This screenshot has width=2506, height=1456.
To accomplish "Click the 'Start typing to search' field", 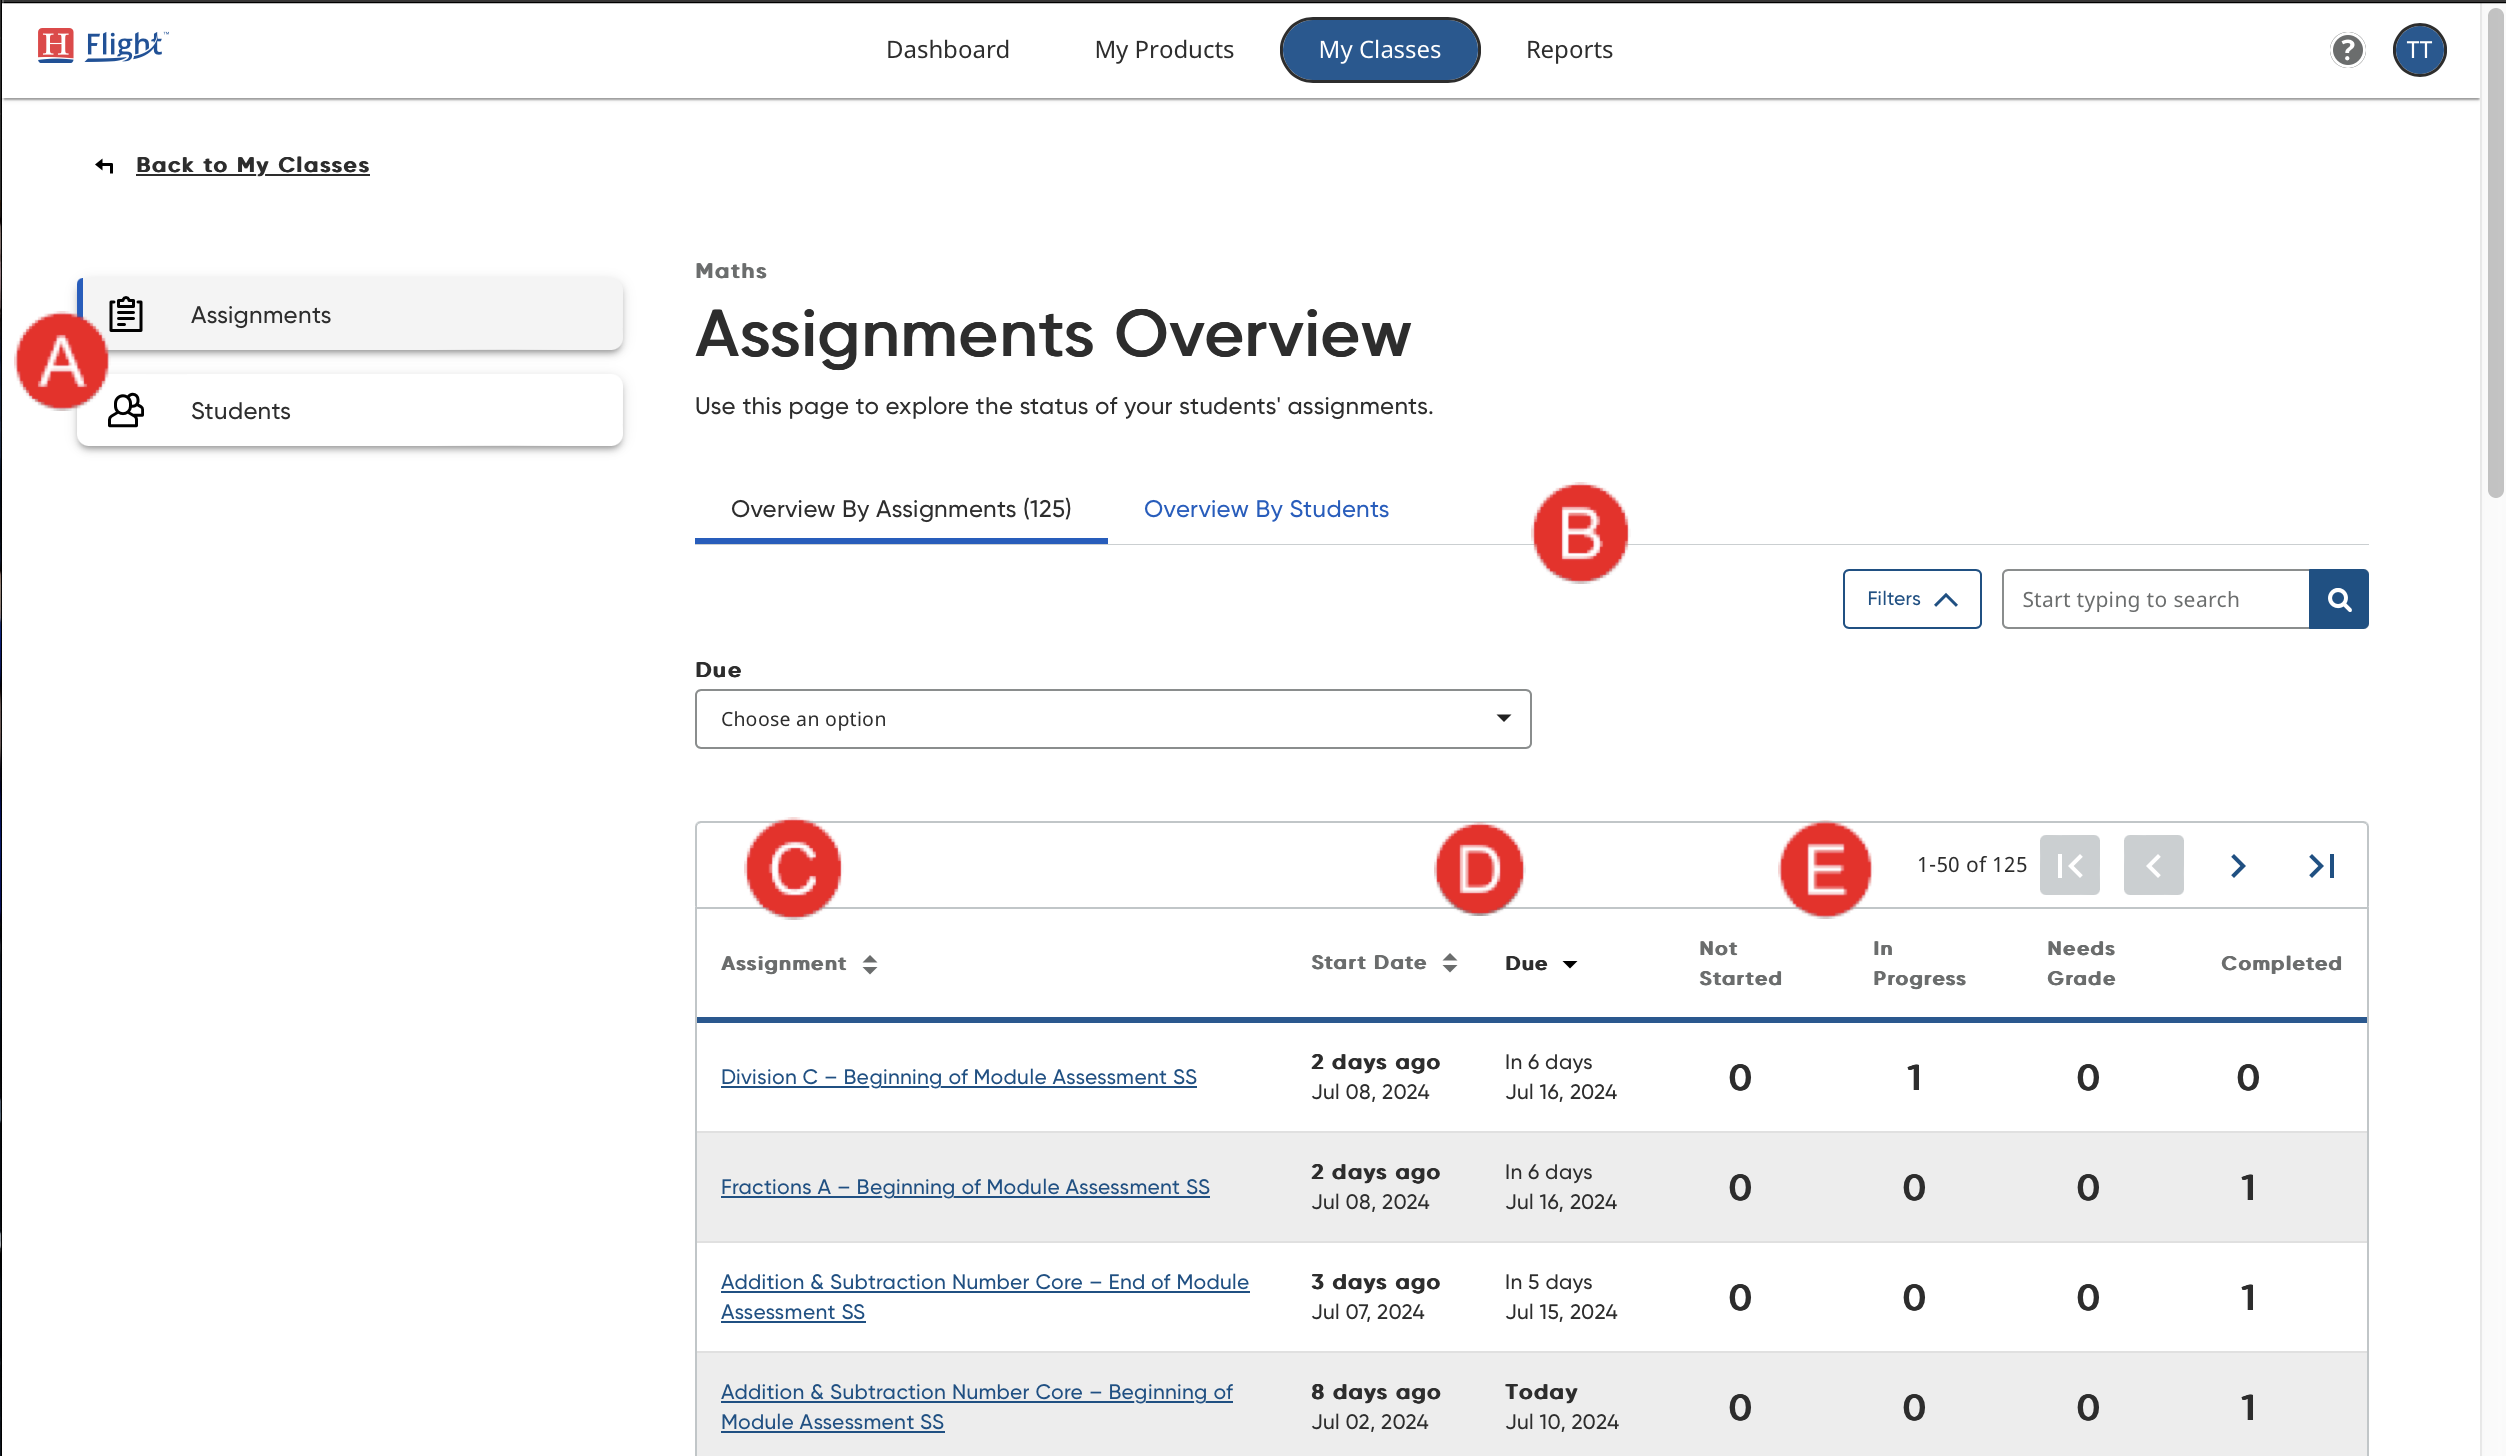I will pos(2154,599).
